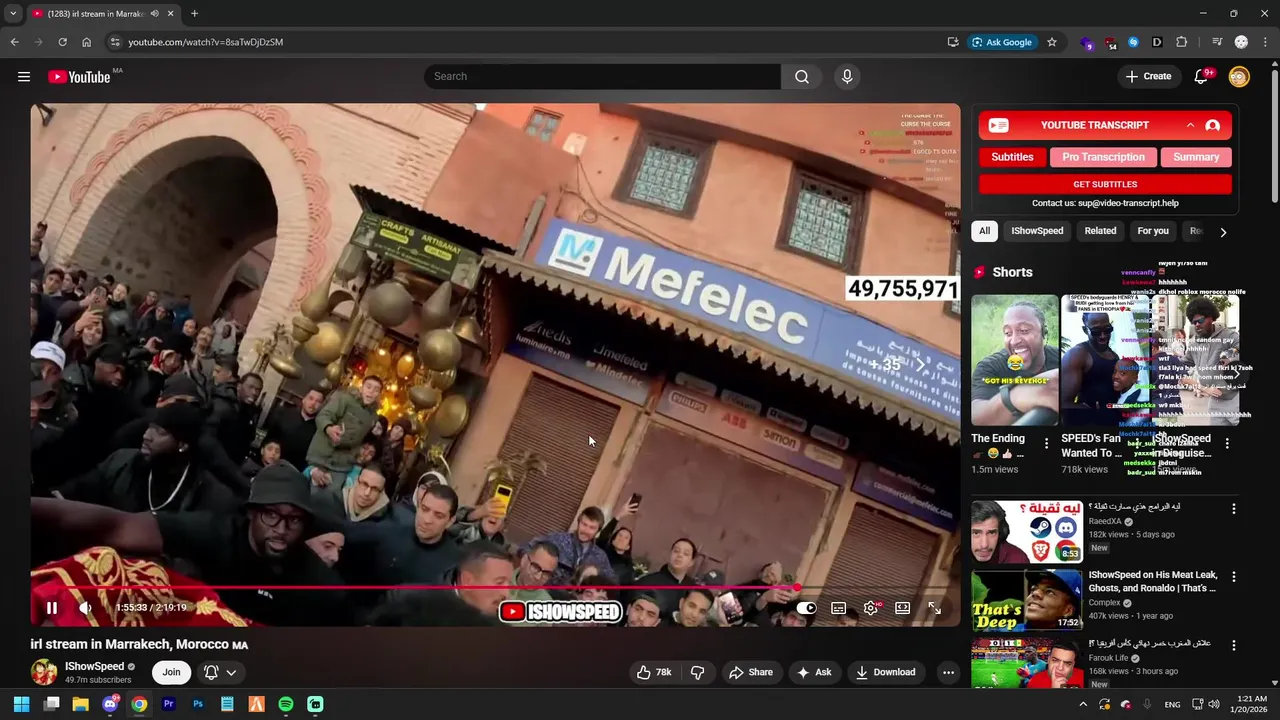The width and height of the screenshot is (1280, 720).
Task: Show more filter chips with the right arrow
Action: [1223, 232]
